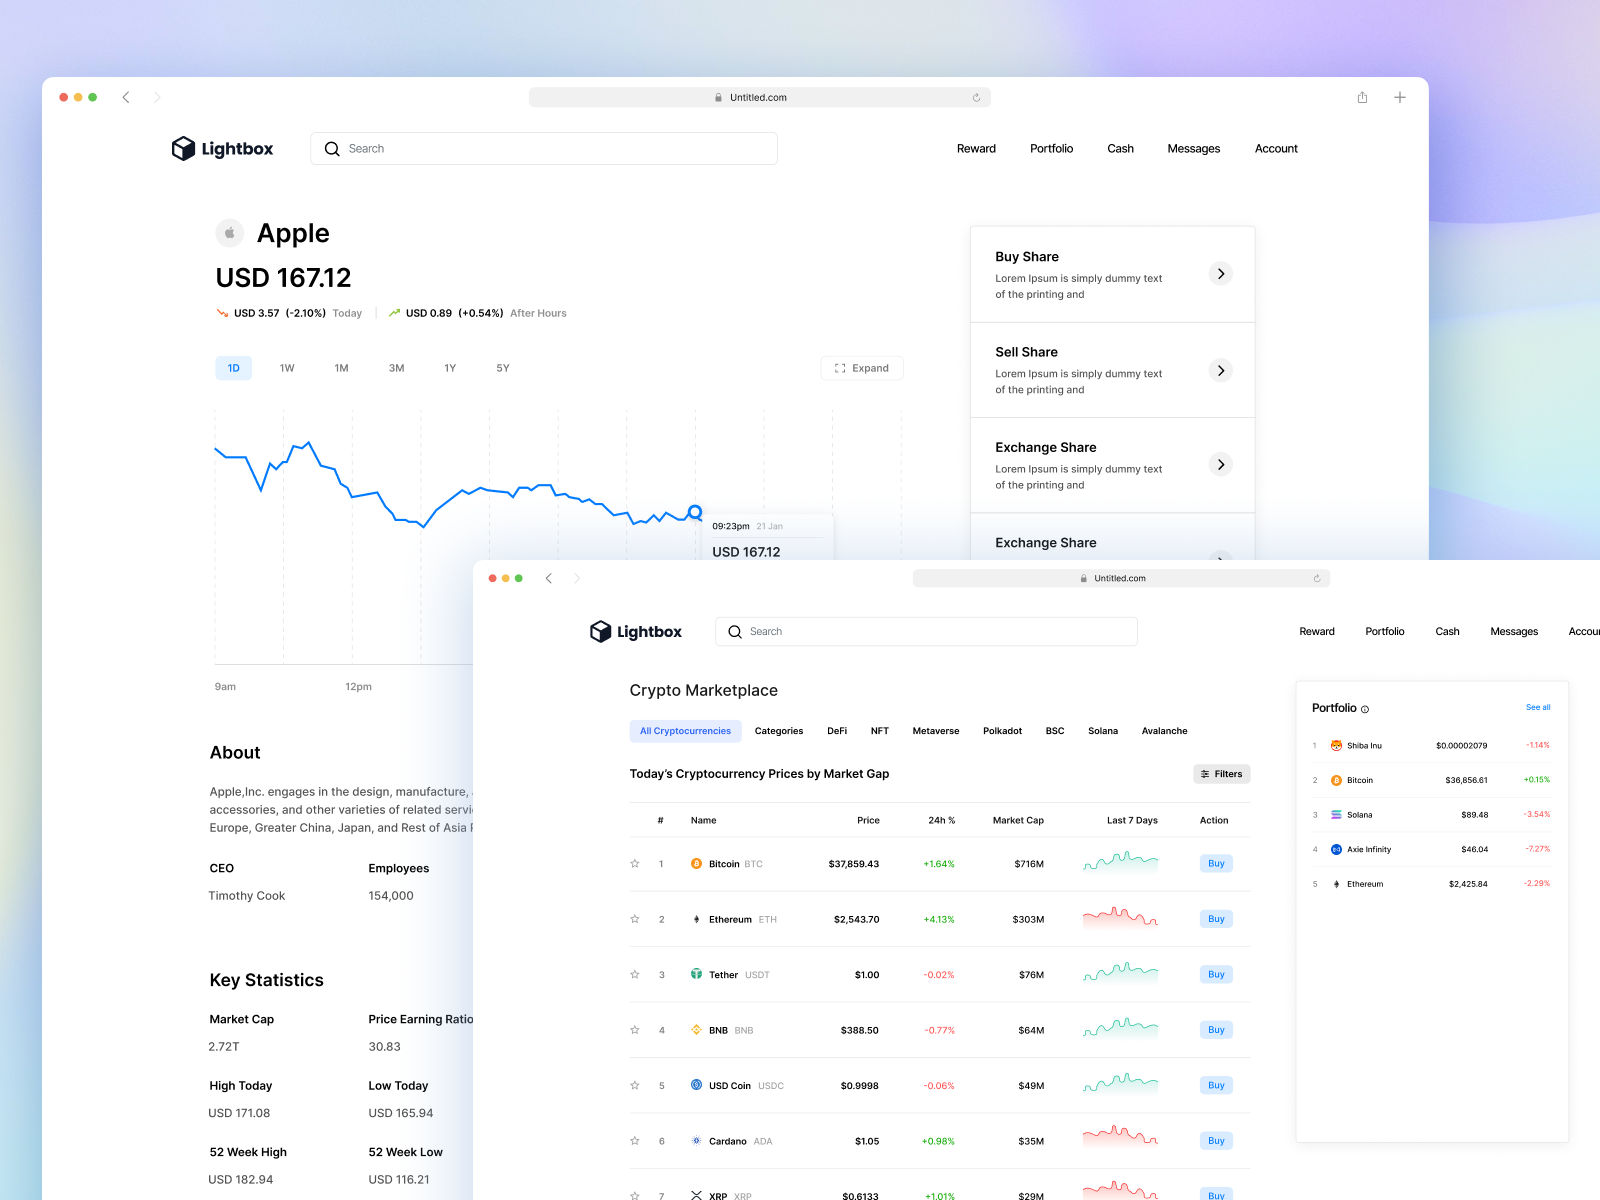Select the Bitcoin 7-day sparkline chart
The height and width of the screenshot is (1200, 1600).
tap(1120, 863)
